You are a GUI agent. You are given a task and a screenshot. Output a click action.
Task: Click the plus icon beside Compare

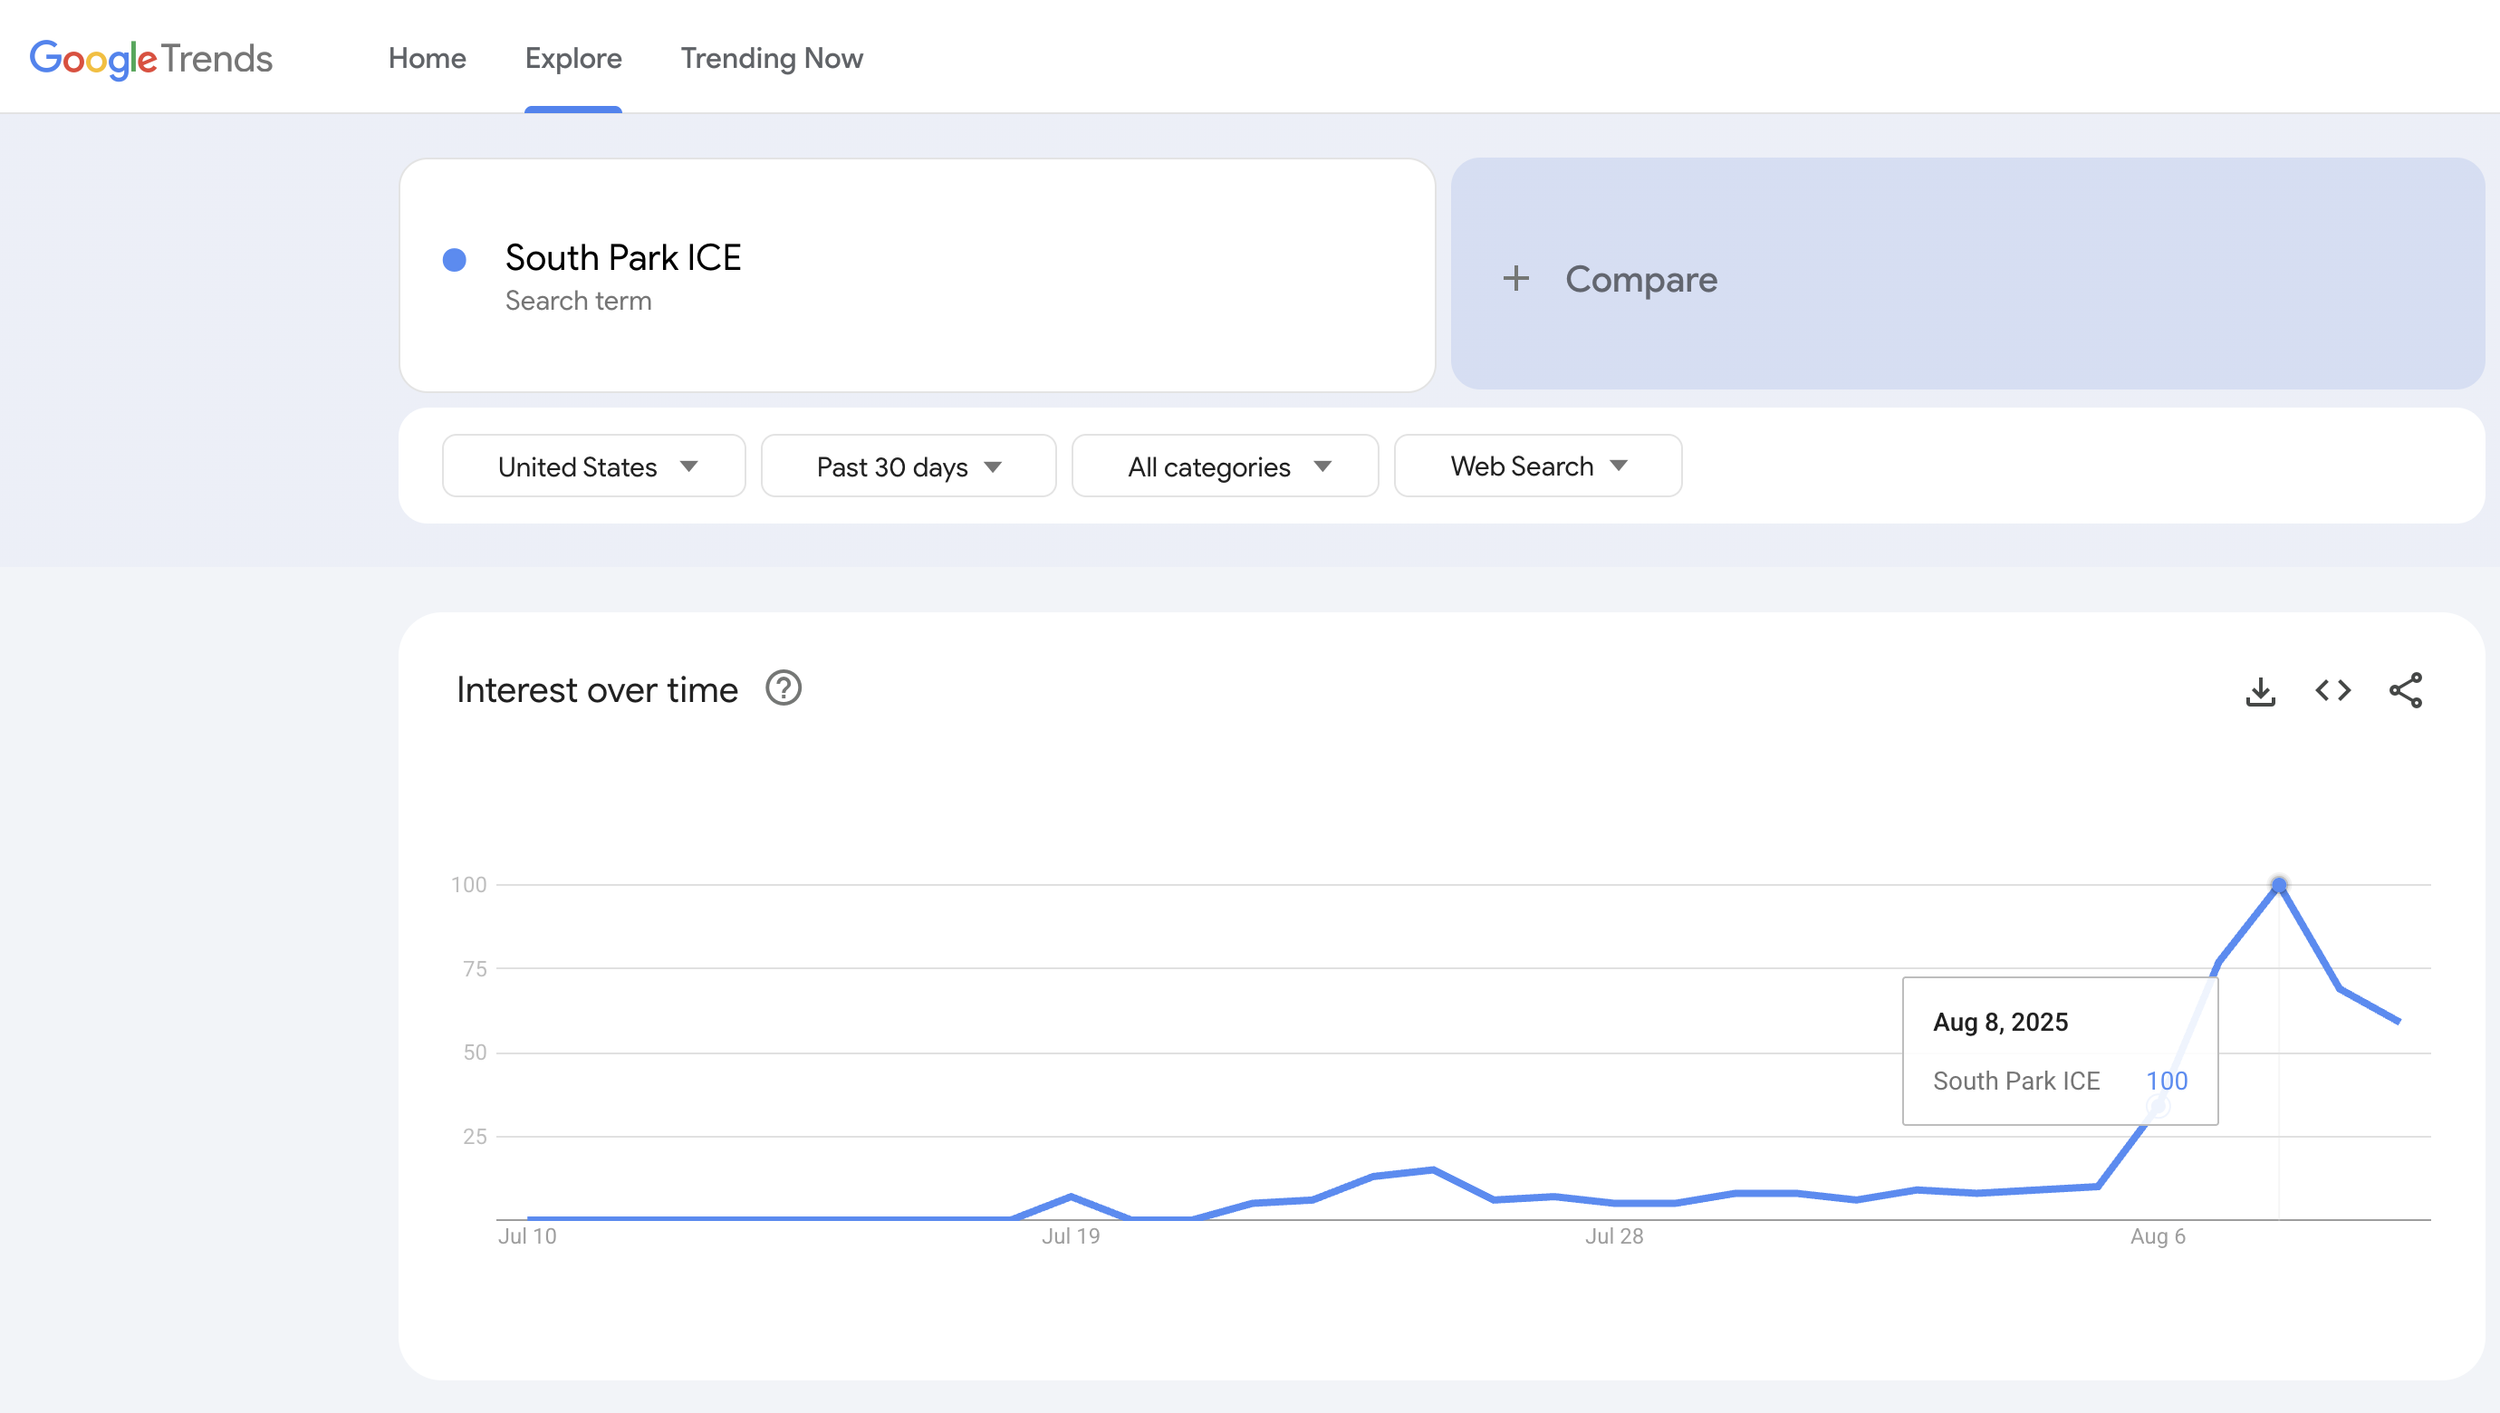1516,278
